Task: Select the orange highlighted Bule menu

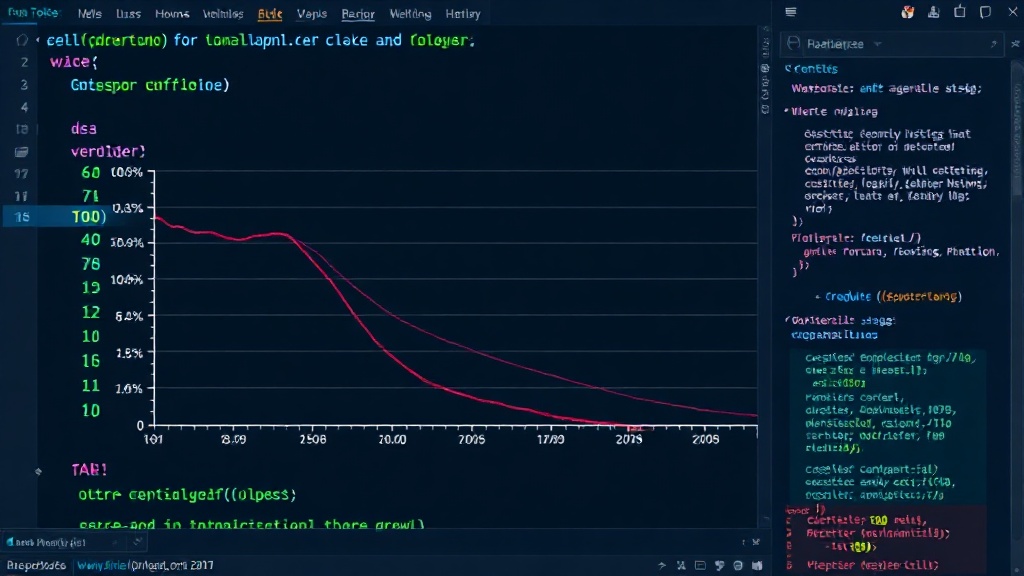Action: click(x=270, y=14)
